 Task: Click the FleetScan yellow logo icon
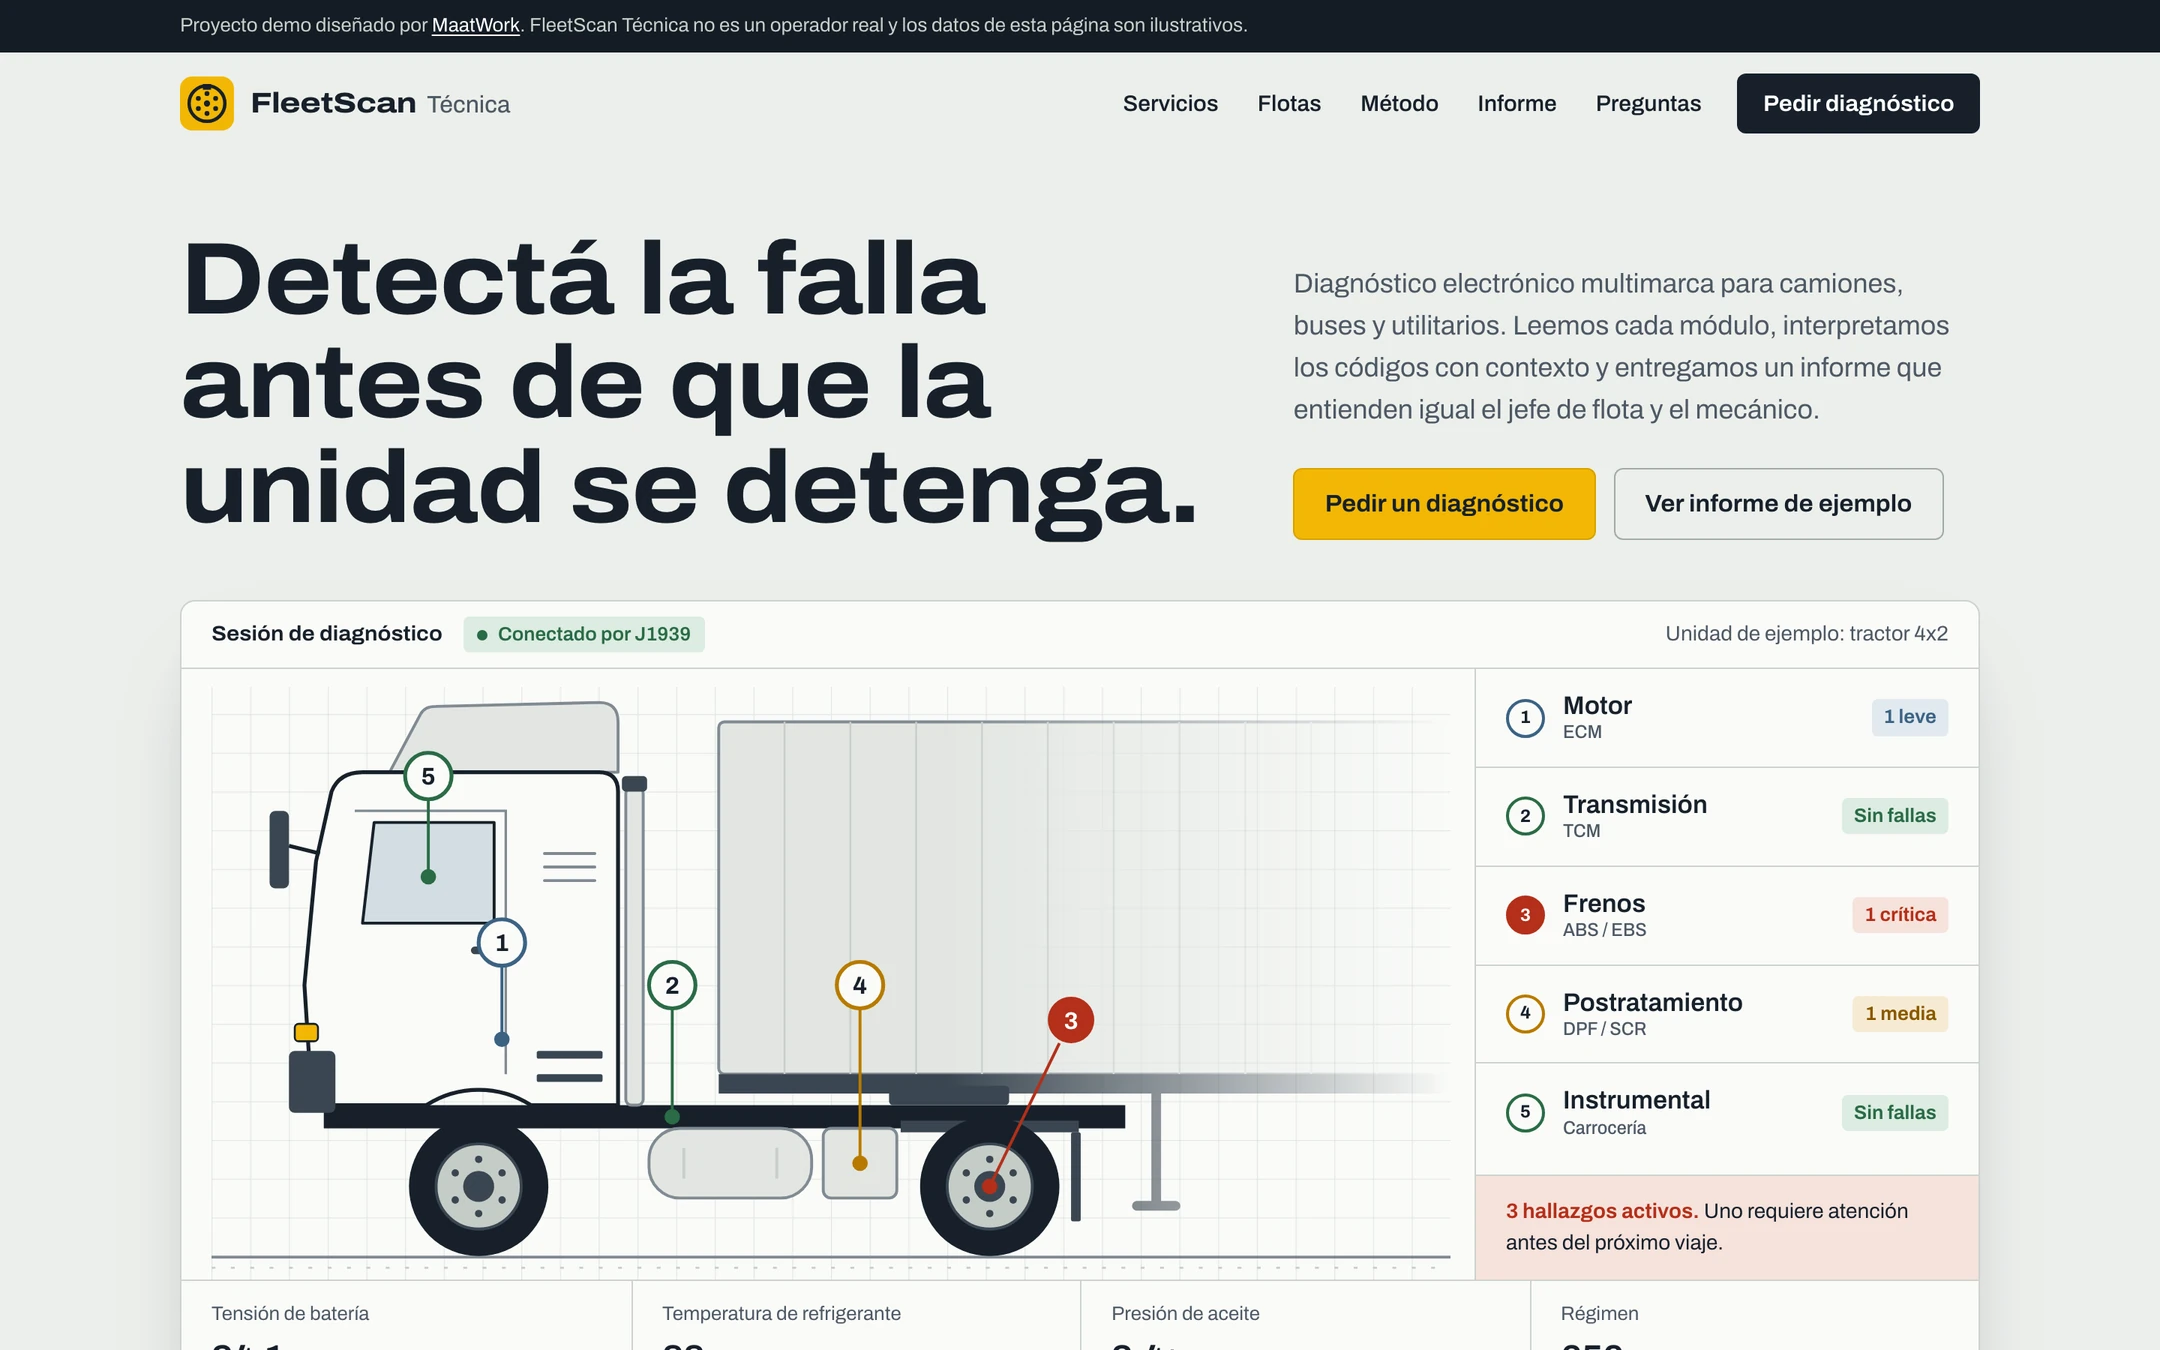207,103
